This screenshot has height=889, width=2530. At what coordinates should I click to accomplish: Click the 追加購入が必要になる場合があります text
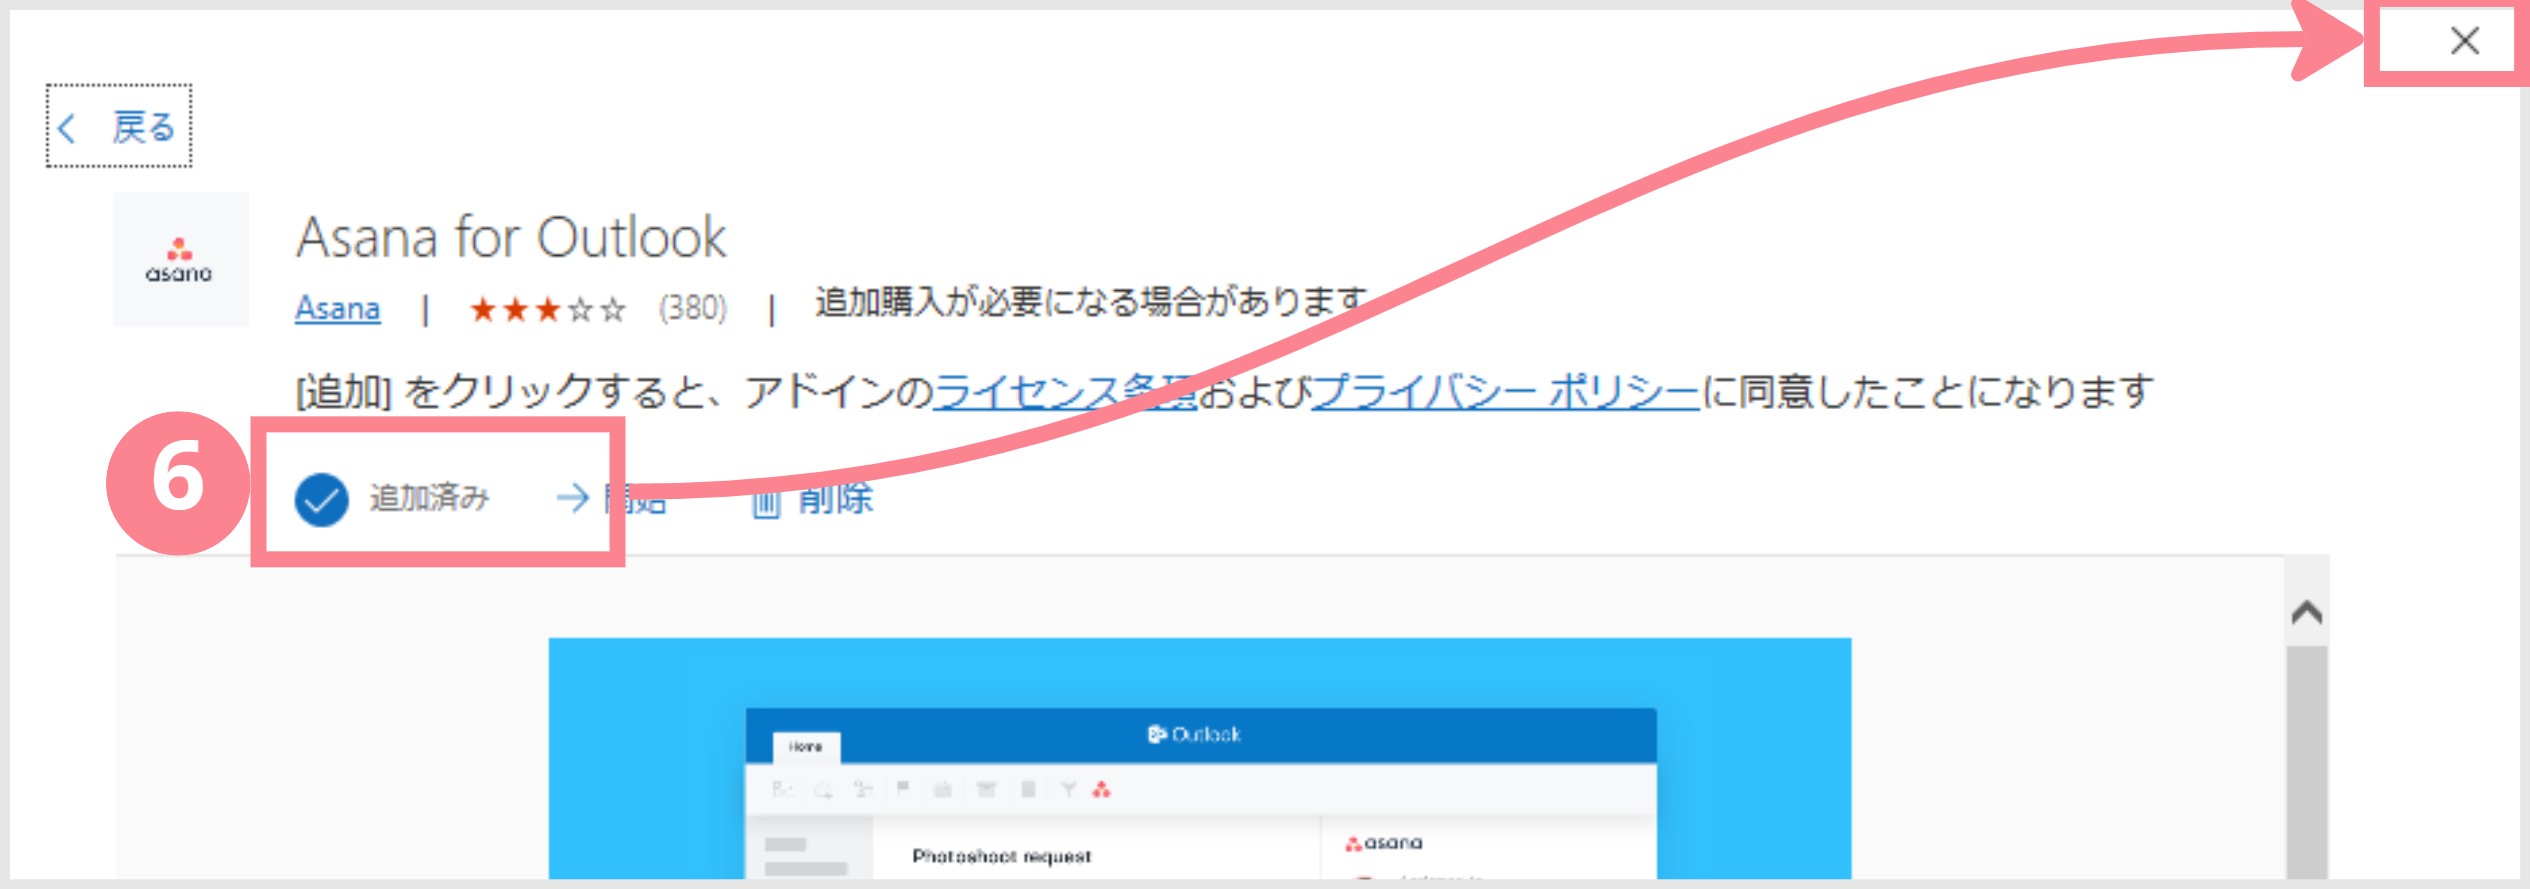(1091, 301)
